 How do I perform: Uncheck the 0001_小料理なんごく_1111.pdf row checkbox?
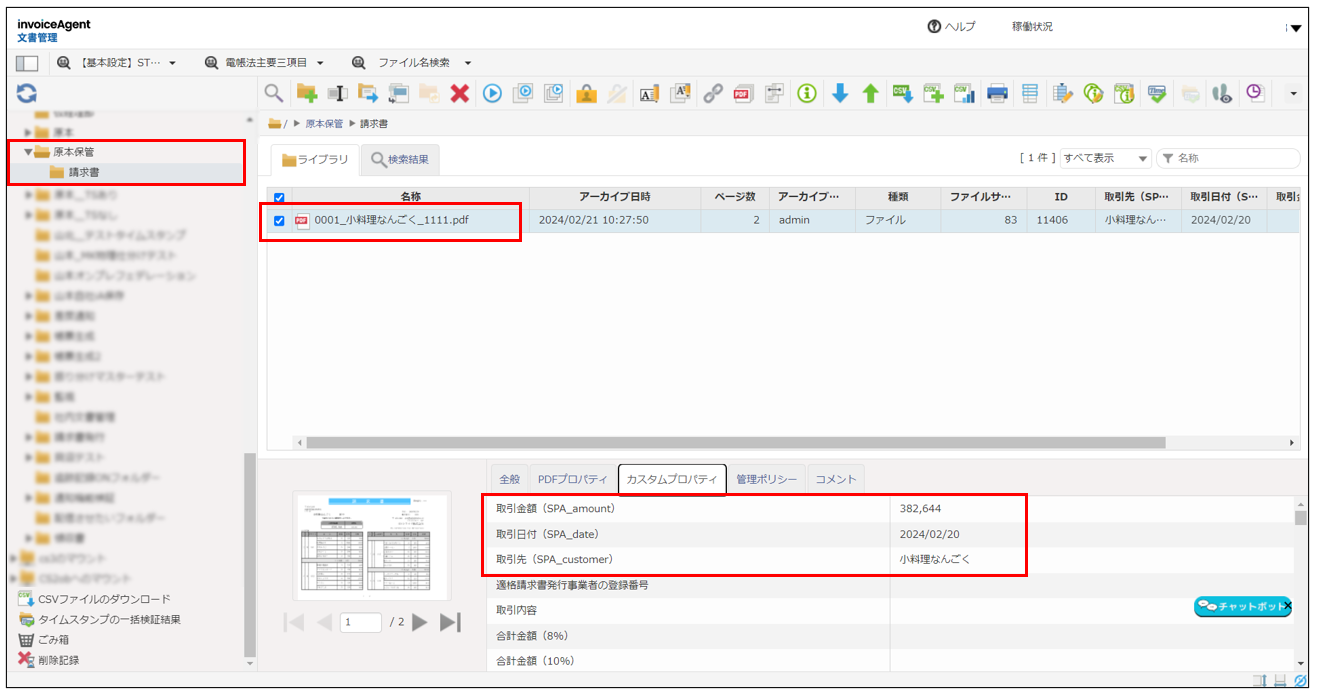(x=277, y=219)
